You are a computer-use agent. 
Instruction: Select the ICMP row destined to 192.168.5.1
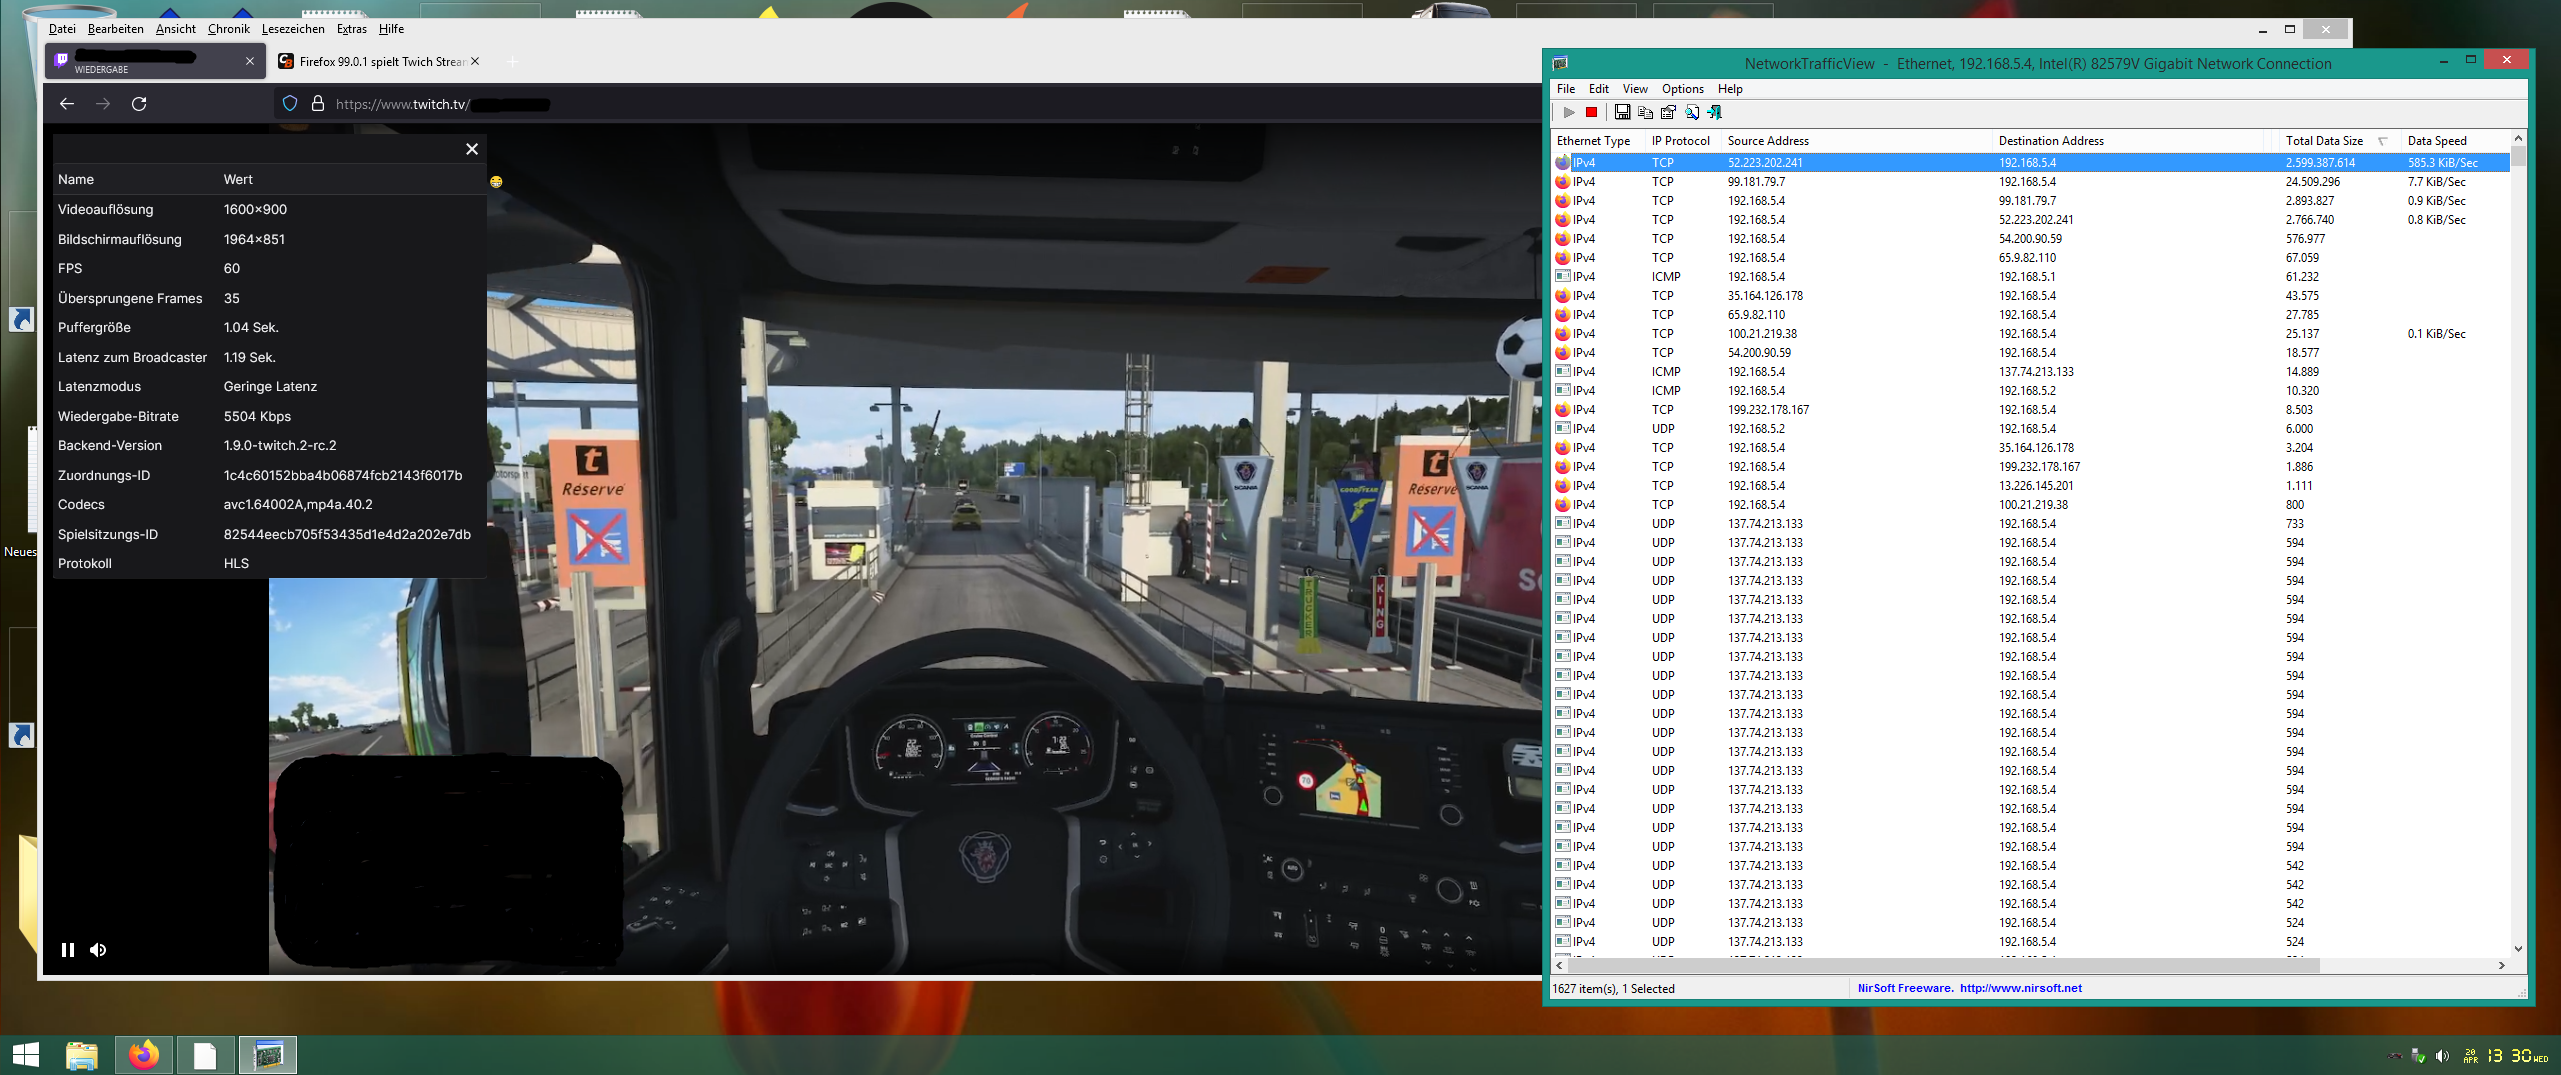(x=2030, y=277)
